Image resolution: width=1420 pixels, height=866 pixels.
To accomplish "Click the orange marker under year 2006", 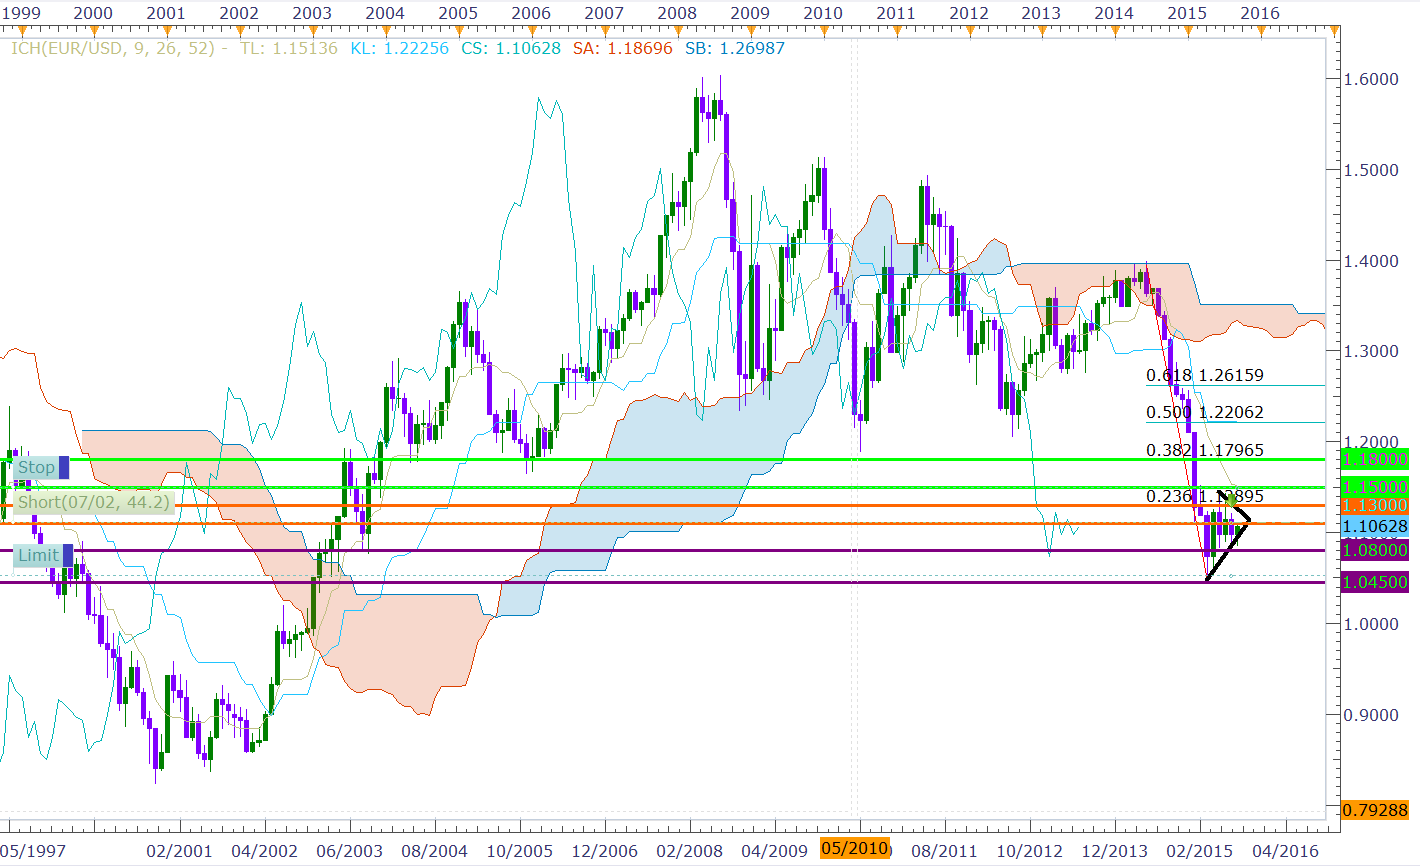I will click(x=532, y=32).
